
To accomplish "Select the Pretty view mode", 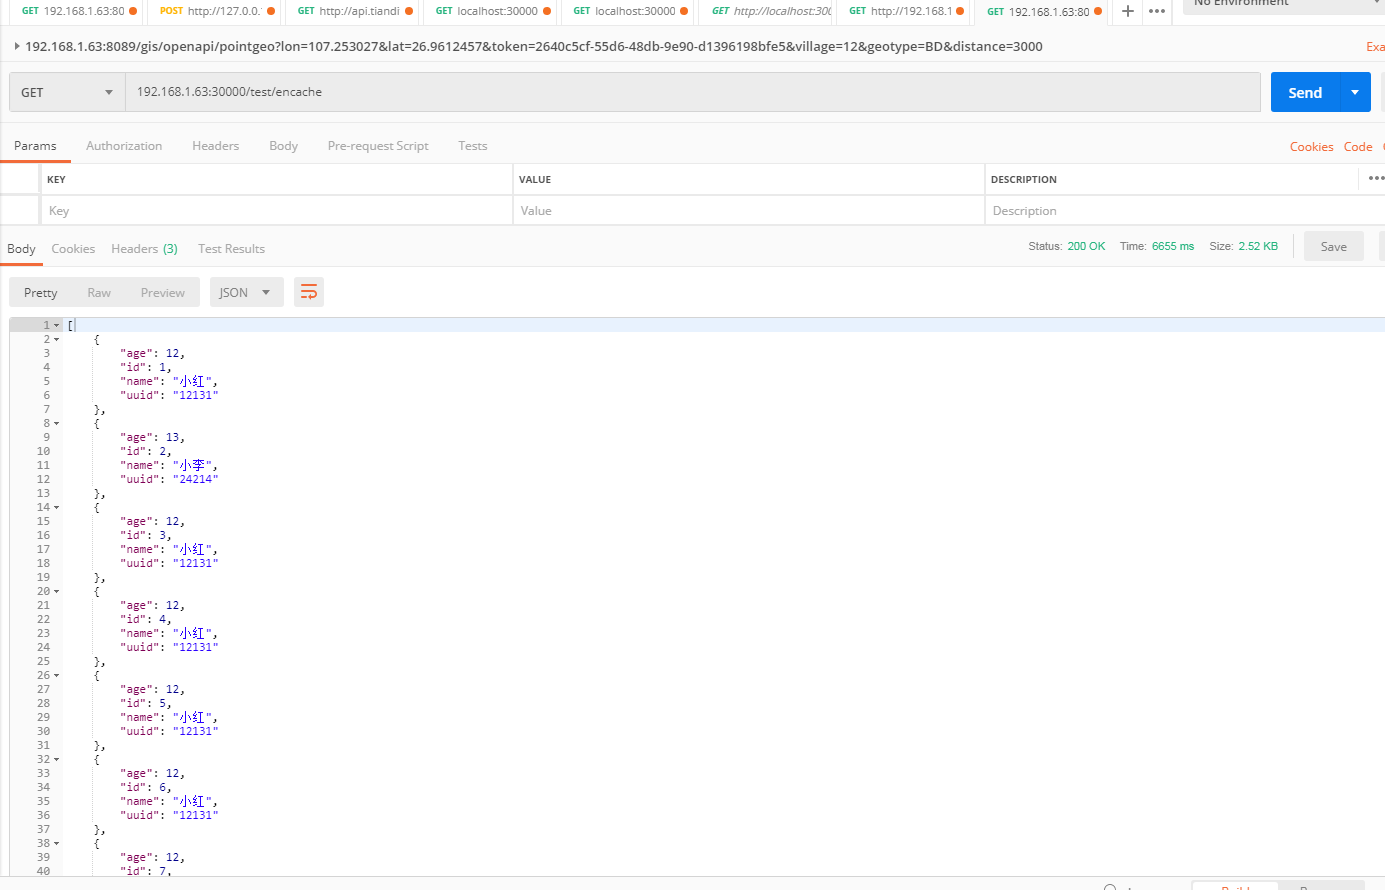I will pos(41,292).
